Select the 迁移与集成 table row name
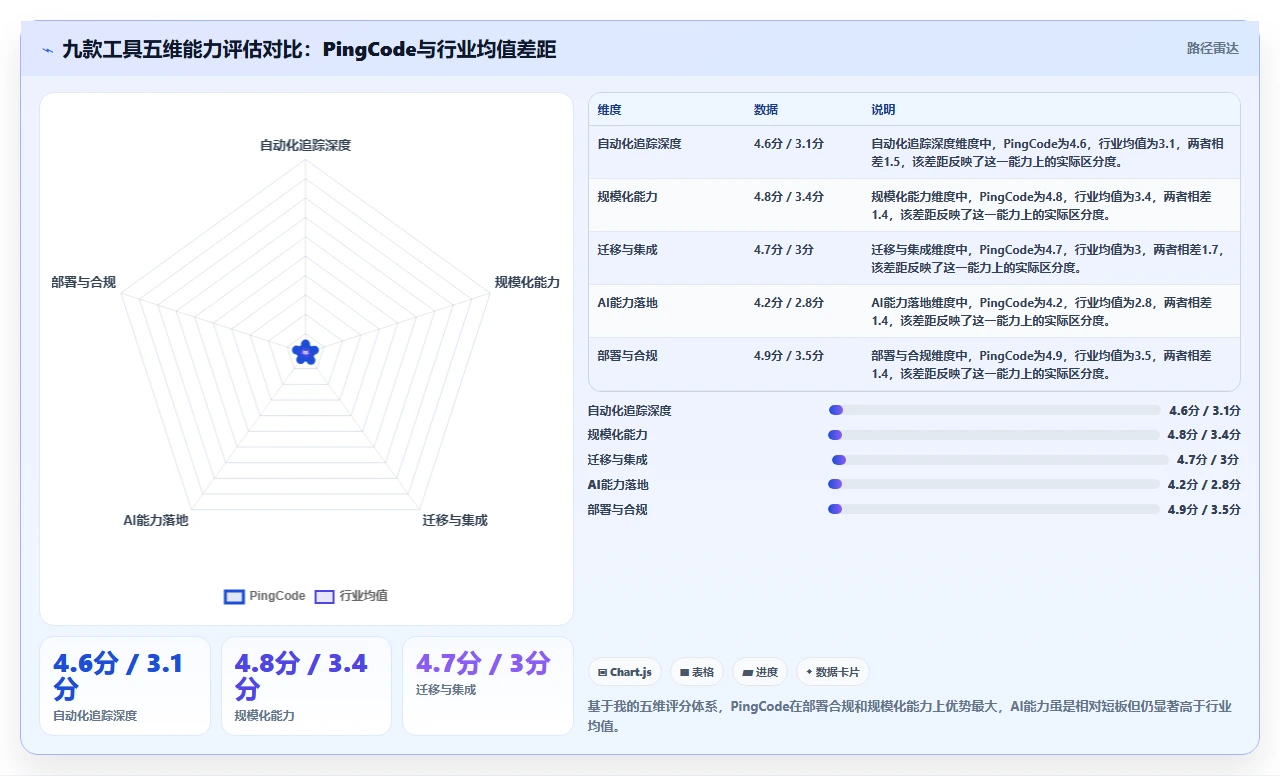Screen dimensions: 1280x776 coord(628,250)
